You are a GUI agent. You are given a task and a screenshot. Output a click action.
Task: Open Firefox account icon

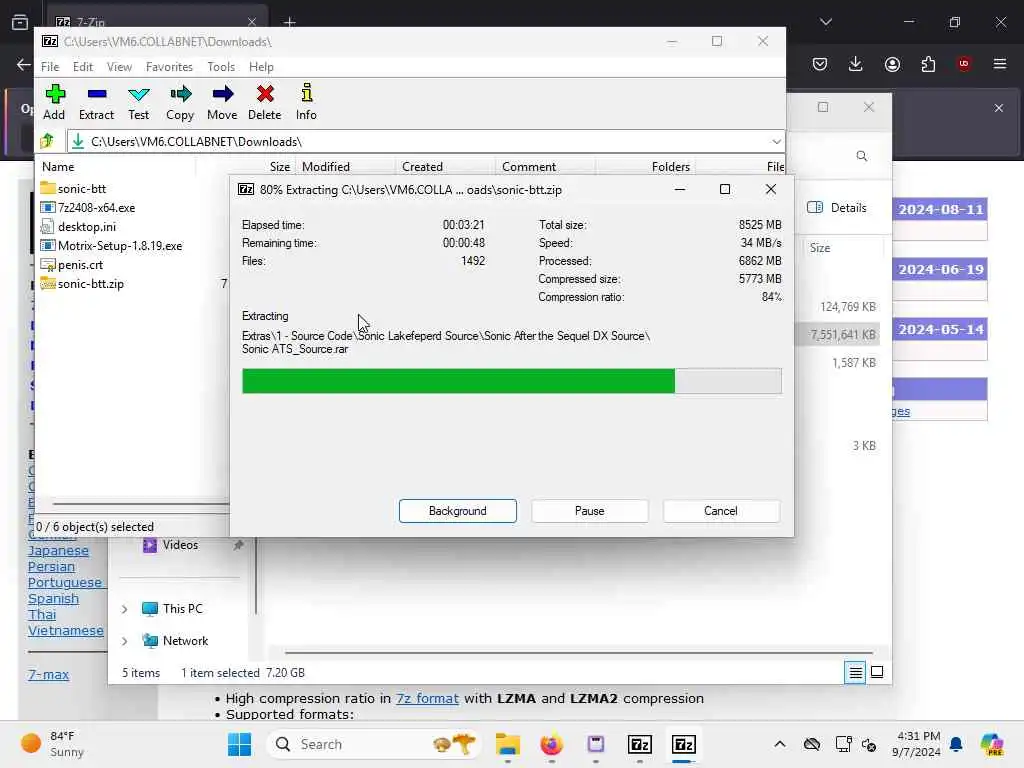[x=892, y=63]
